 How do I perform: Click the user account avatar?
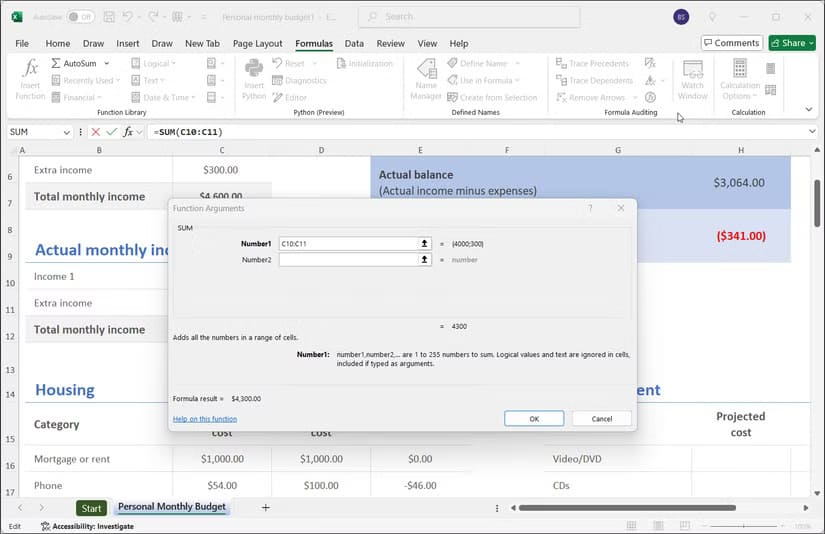tap(681, 17)
